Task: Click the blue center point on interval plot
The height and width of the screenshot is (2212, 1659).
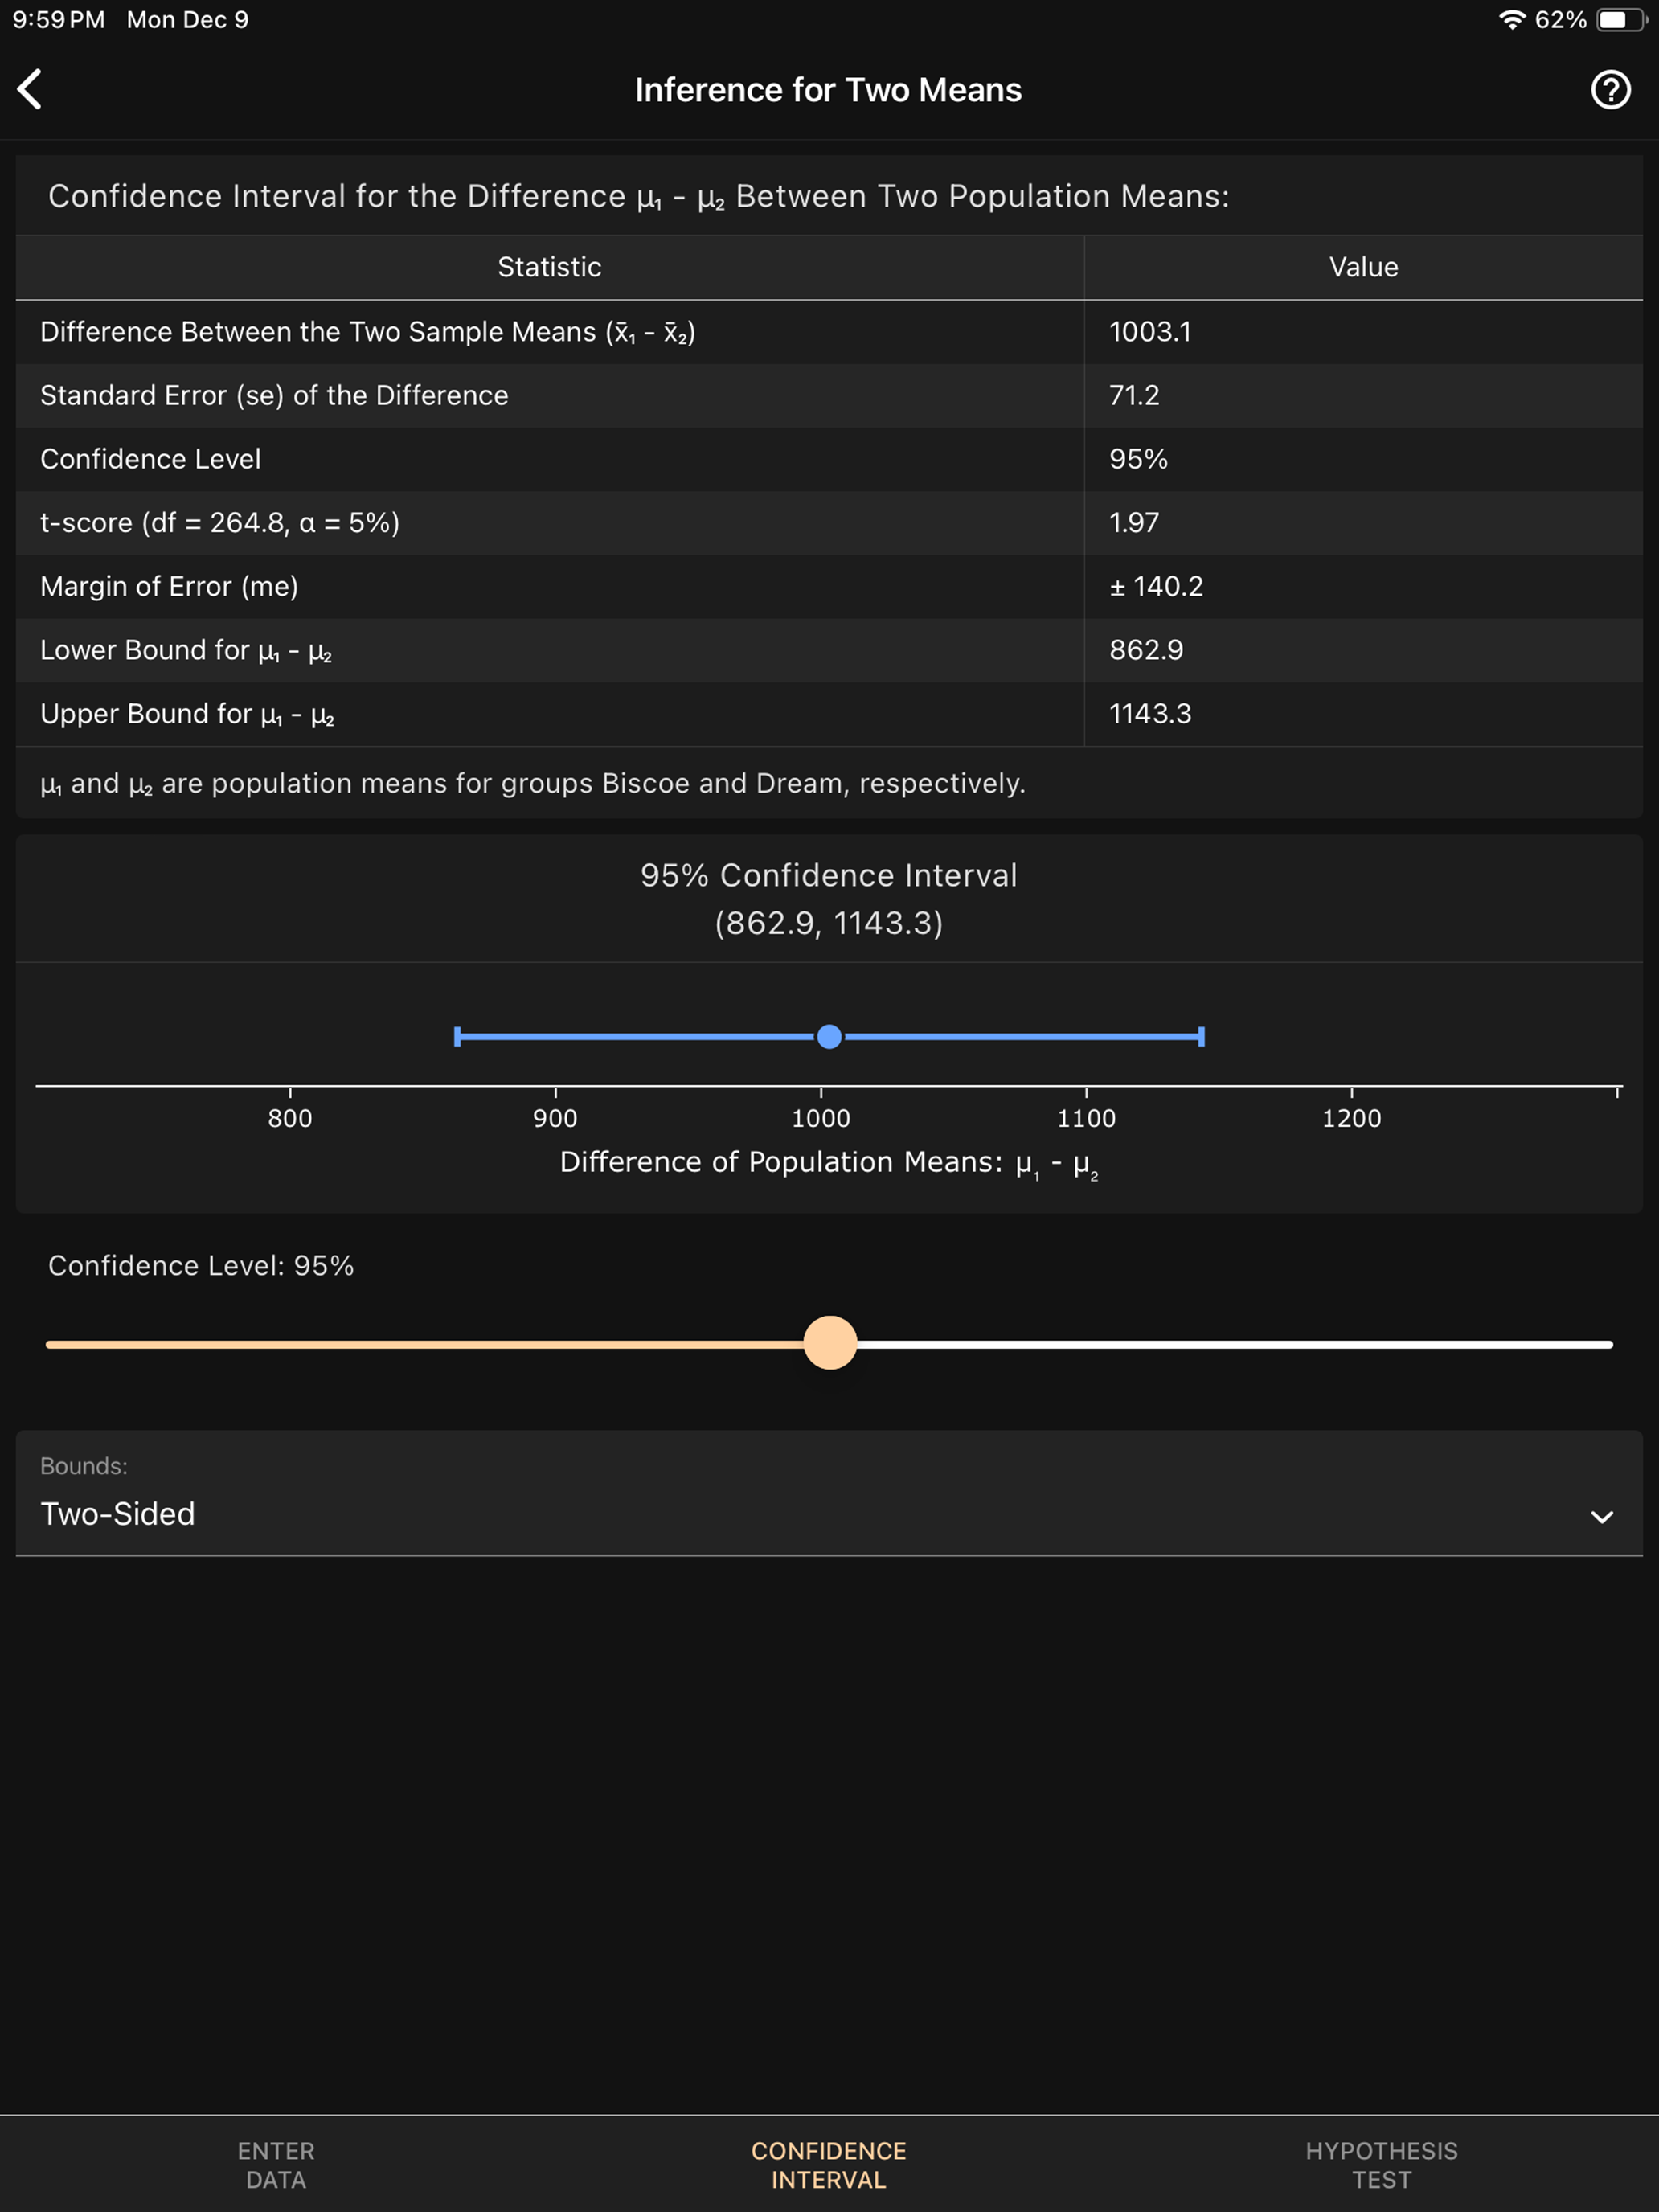Action: [x=829, y=1037]
